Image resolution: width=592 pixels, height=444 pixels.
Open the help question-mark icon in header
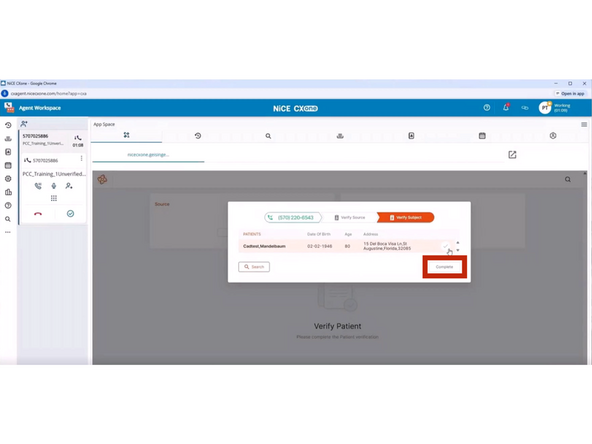pos(487,108)
